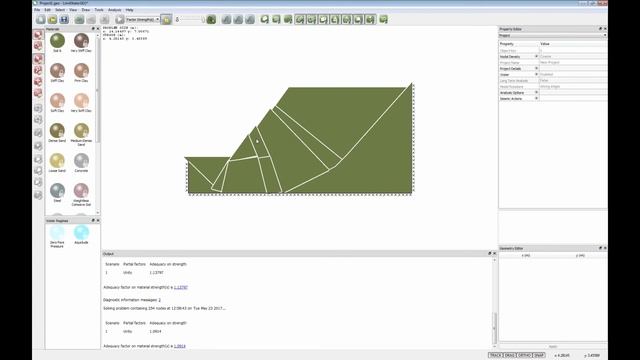Image resolution: width=640 pixels, height=360 pixels.
Task: Expand the Seismic Actions property
Action: pos(536,98)
